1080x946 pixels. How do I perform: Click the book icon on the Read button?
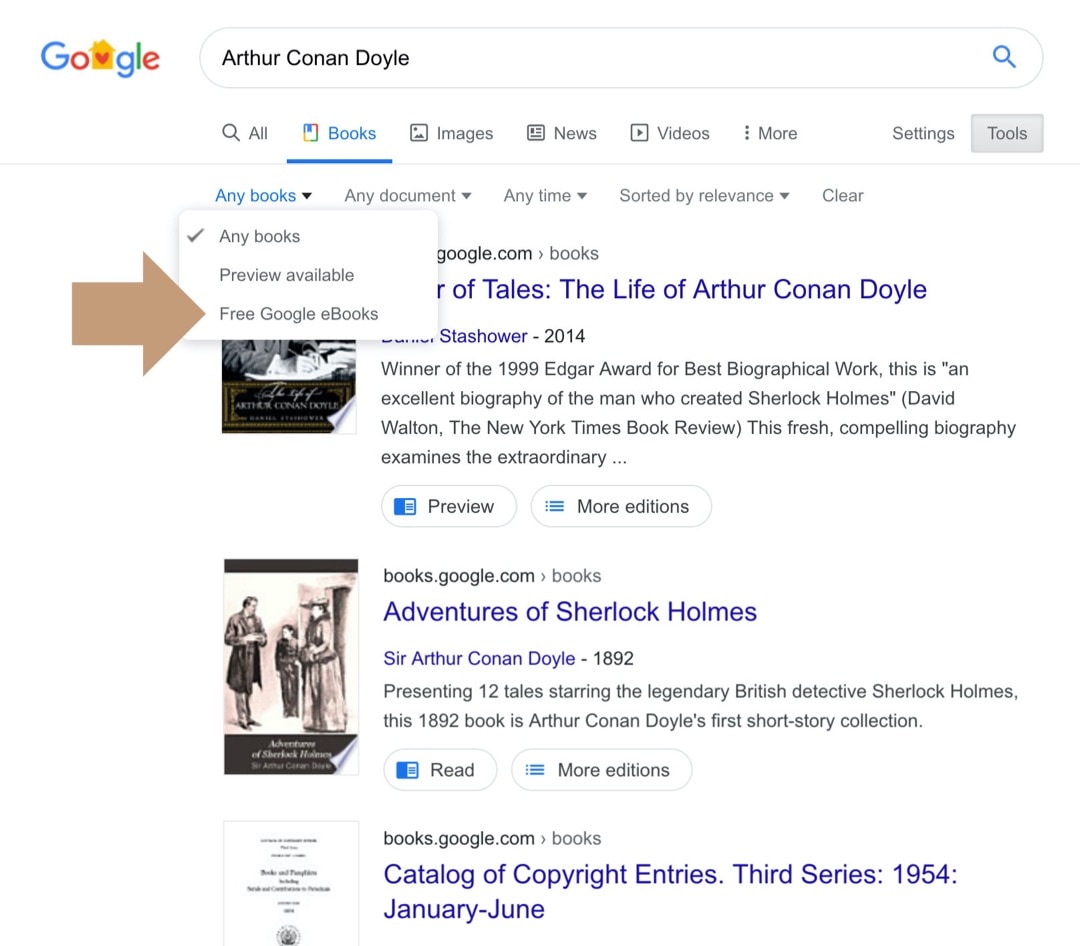coord(408,770)
